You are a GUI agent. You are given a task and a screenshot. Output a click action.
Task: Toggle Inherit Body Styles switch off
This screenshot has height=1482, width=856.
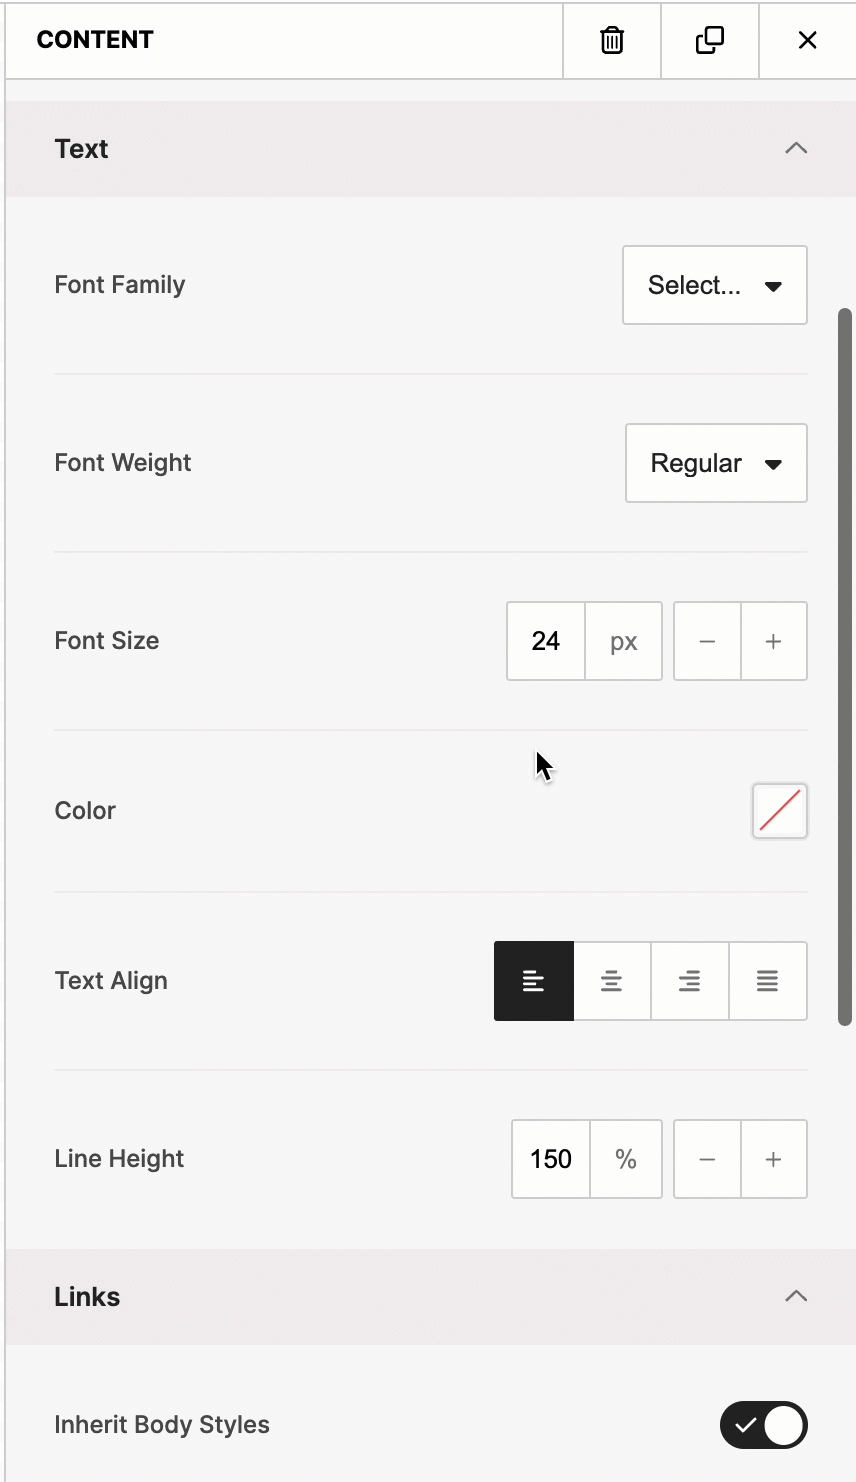point(764,1425)
